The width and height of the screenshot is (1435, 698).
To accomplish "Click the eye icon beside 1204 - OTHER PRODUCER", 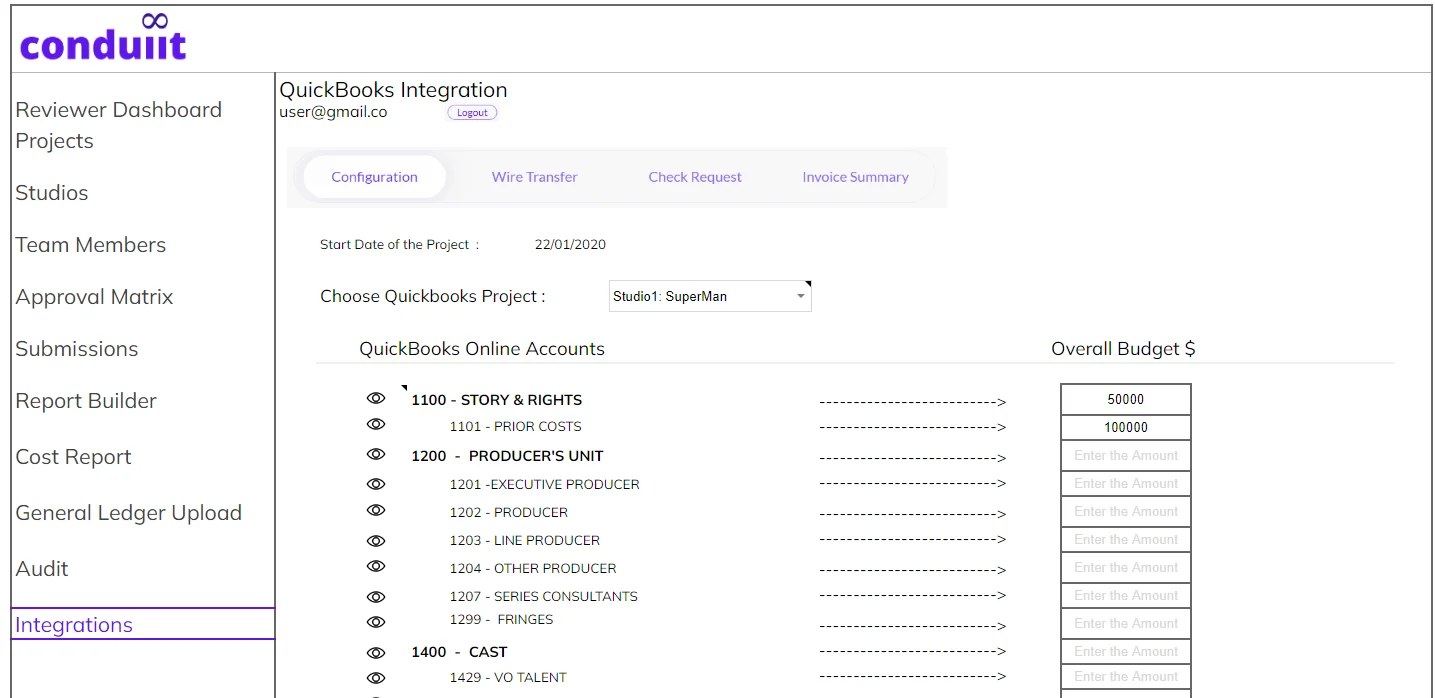I will [x=376, y=566].
